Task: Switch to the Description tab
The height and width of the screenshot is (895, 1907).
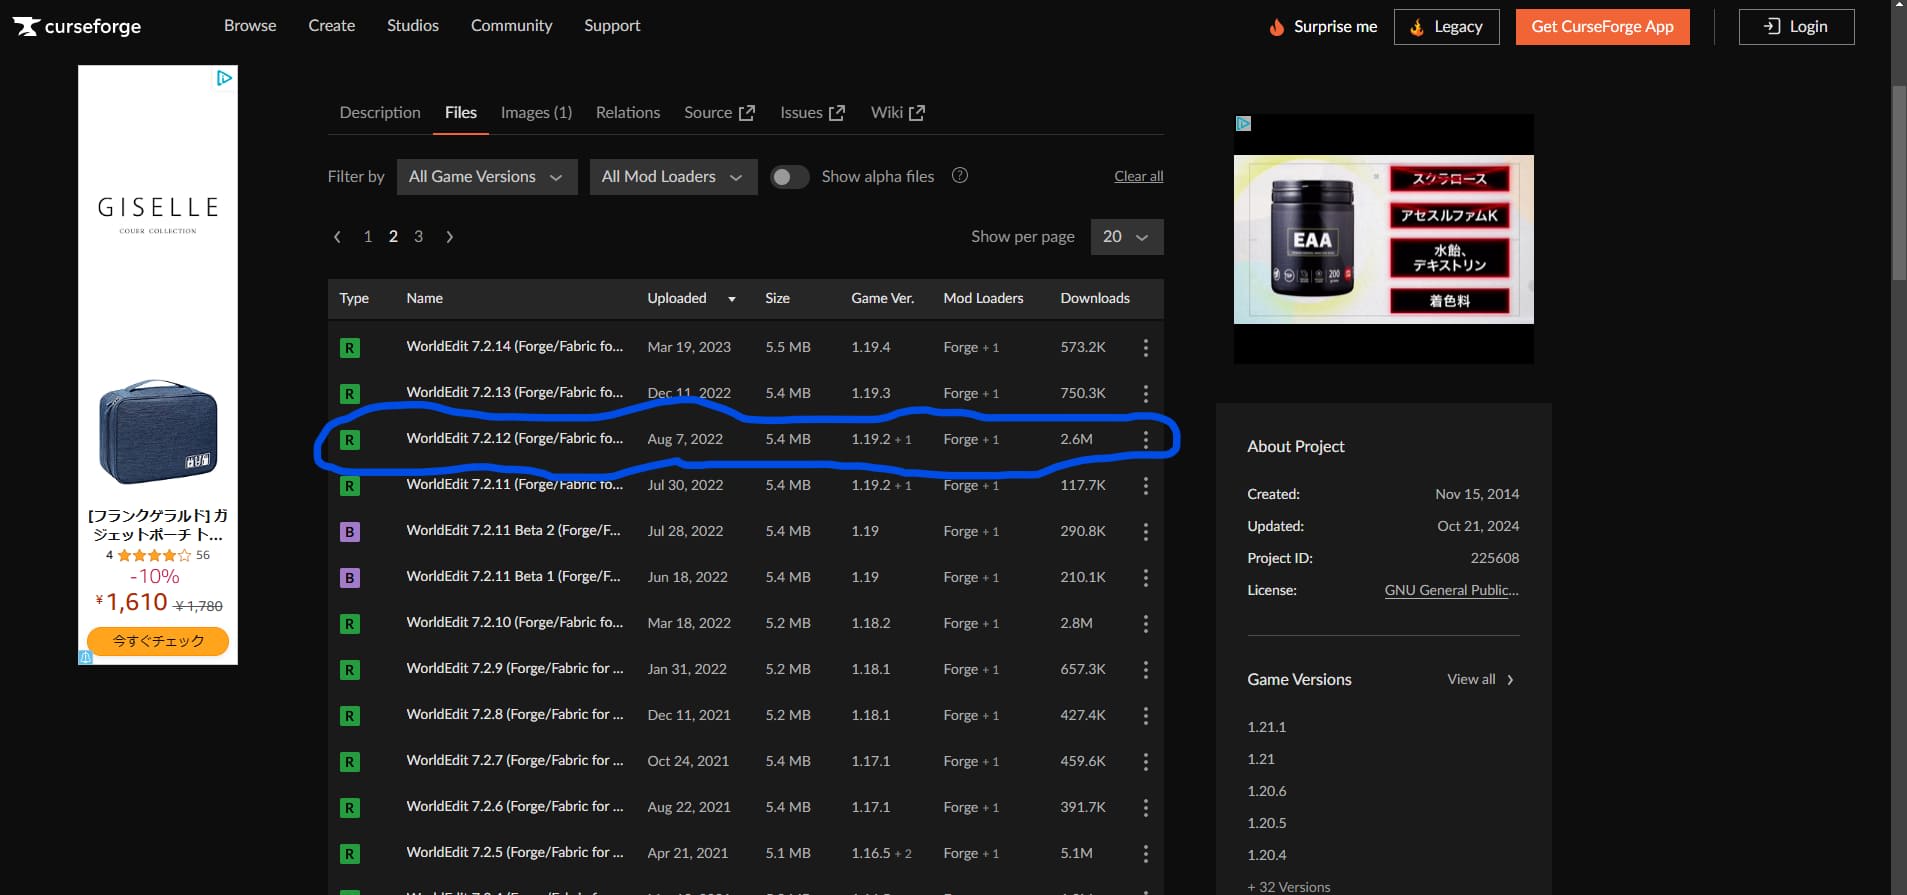Action: click(x=379, y=113)
